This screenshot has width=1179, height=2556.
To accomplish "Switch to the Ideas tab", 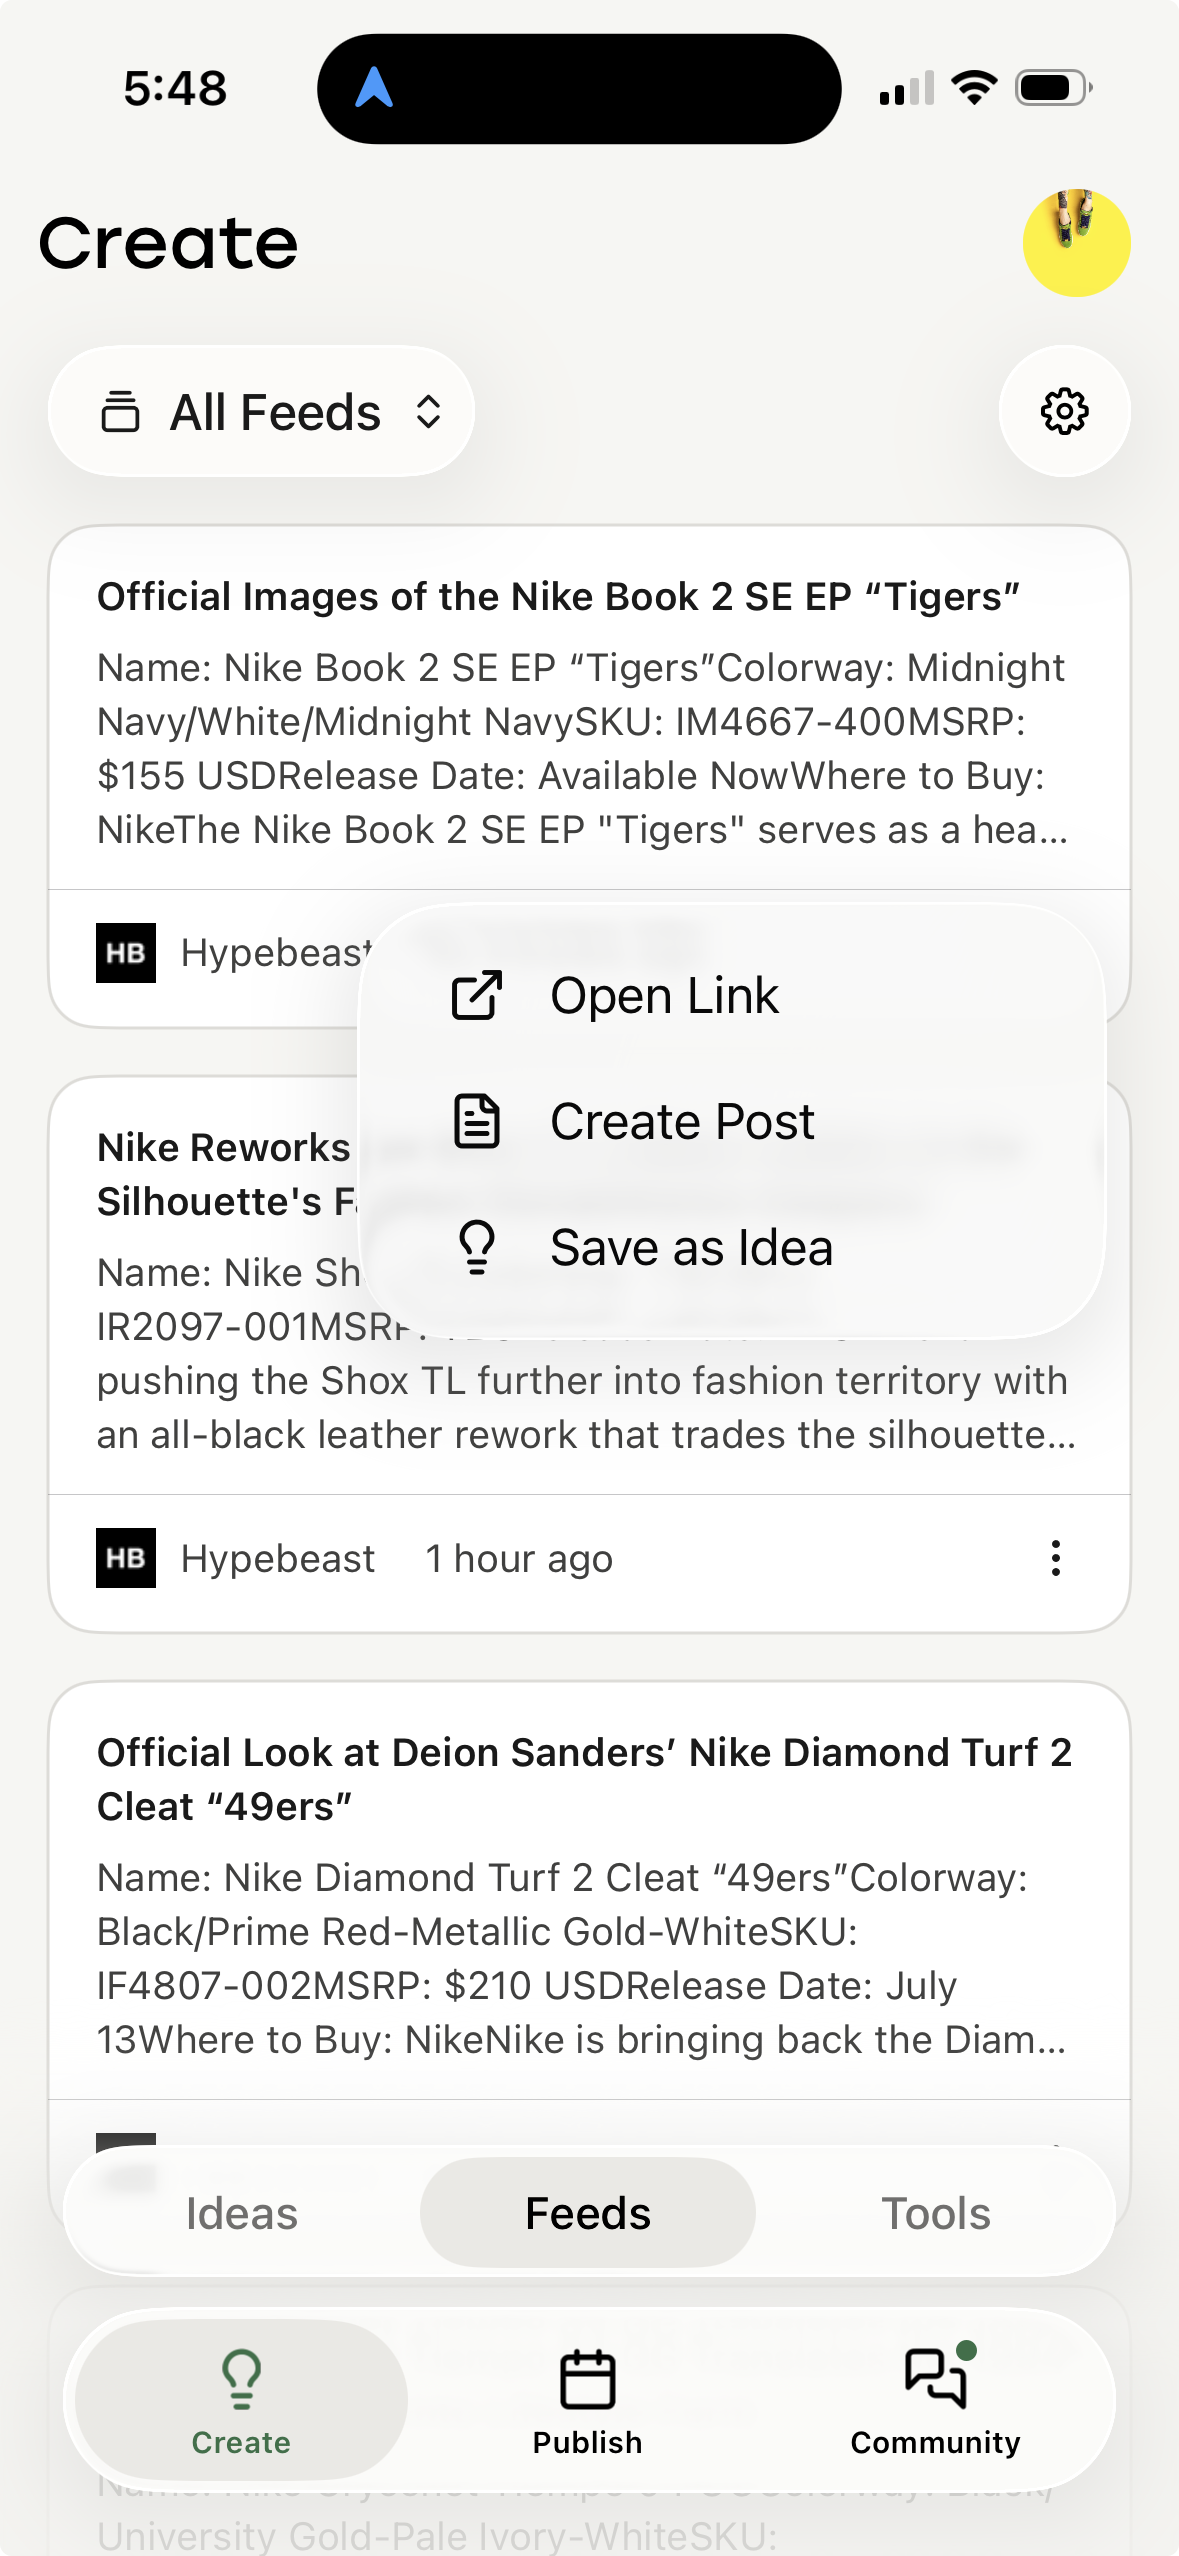I will pos(242,2213).
